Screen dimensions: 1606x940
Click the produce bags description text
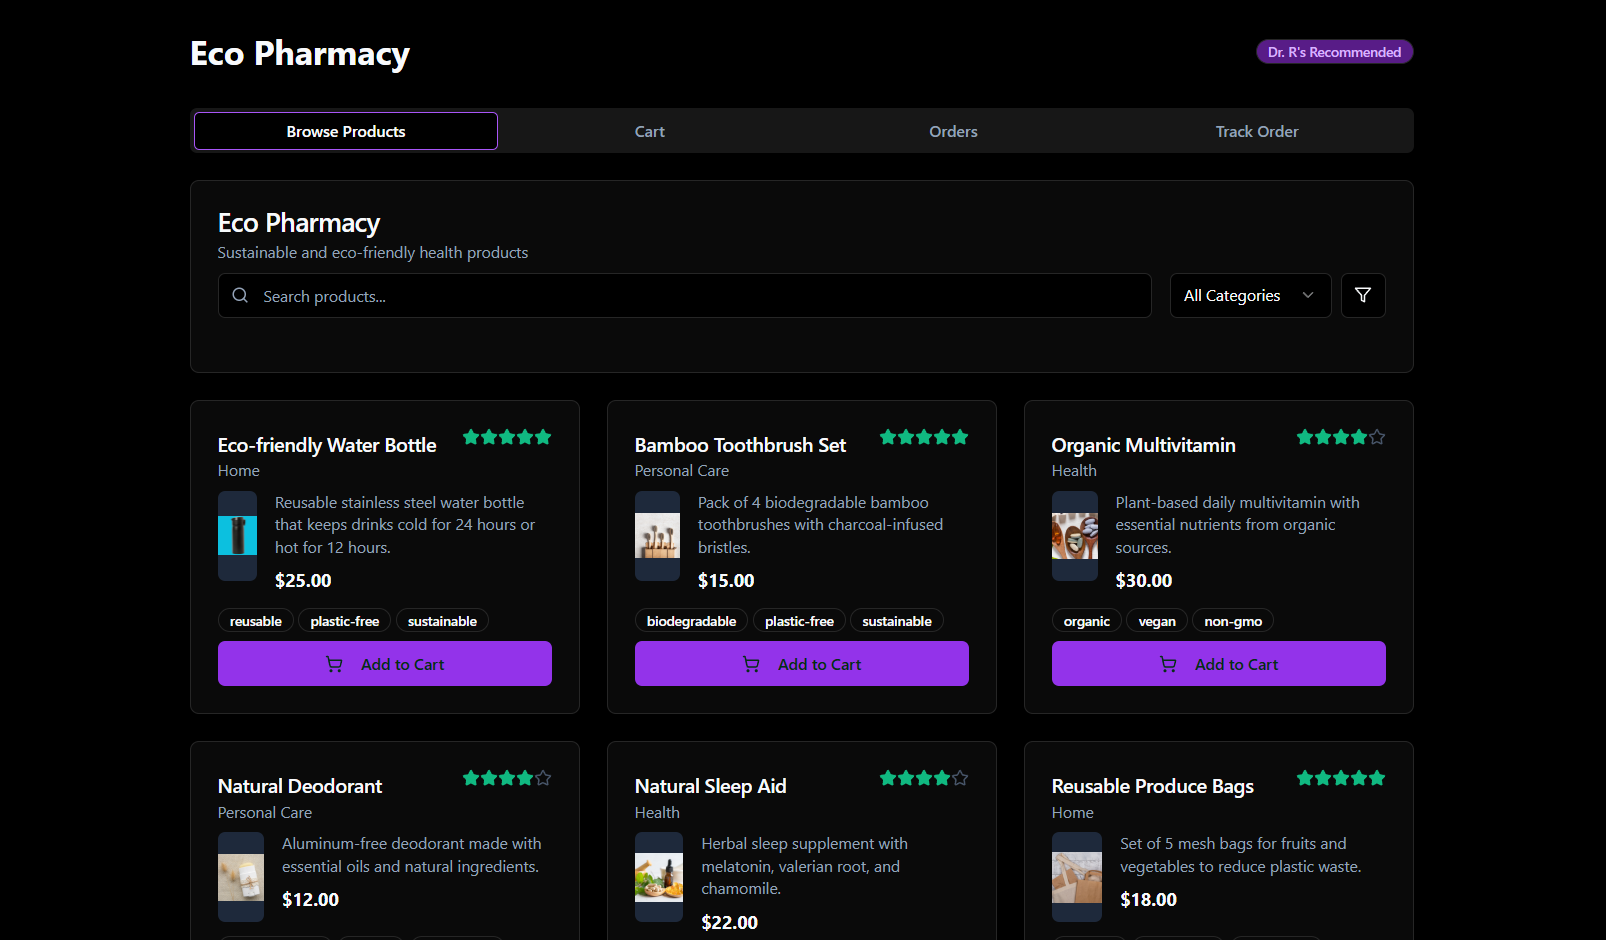point(1241,855)
